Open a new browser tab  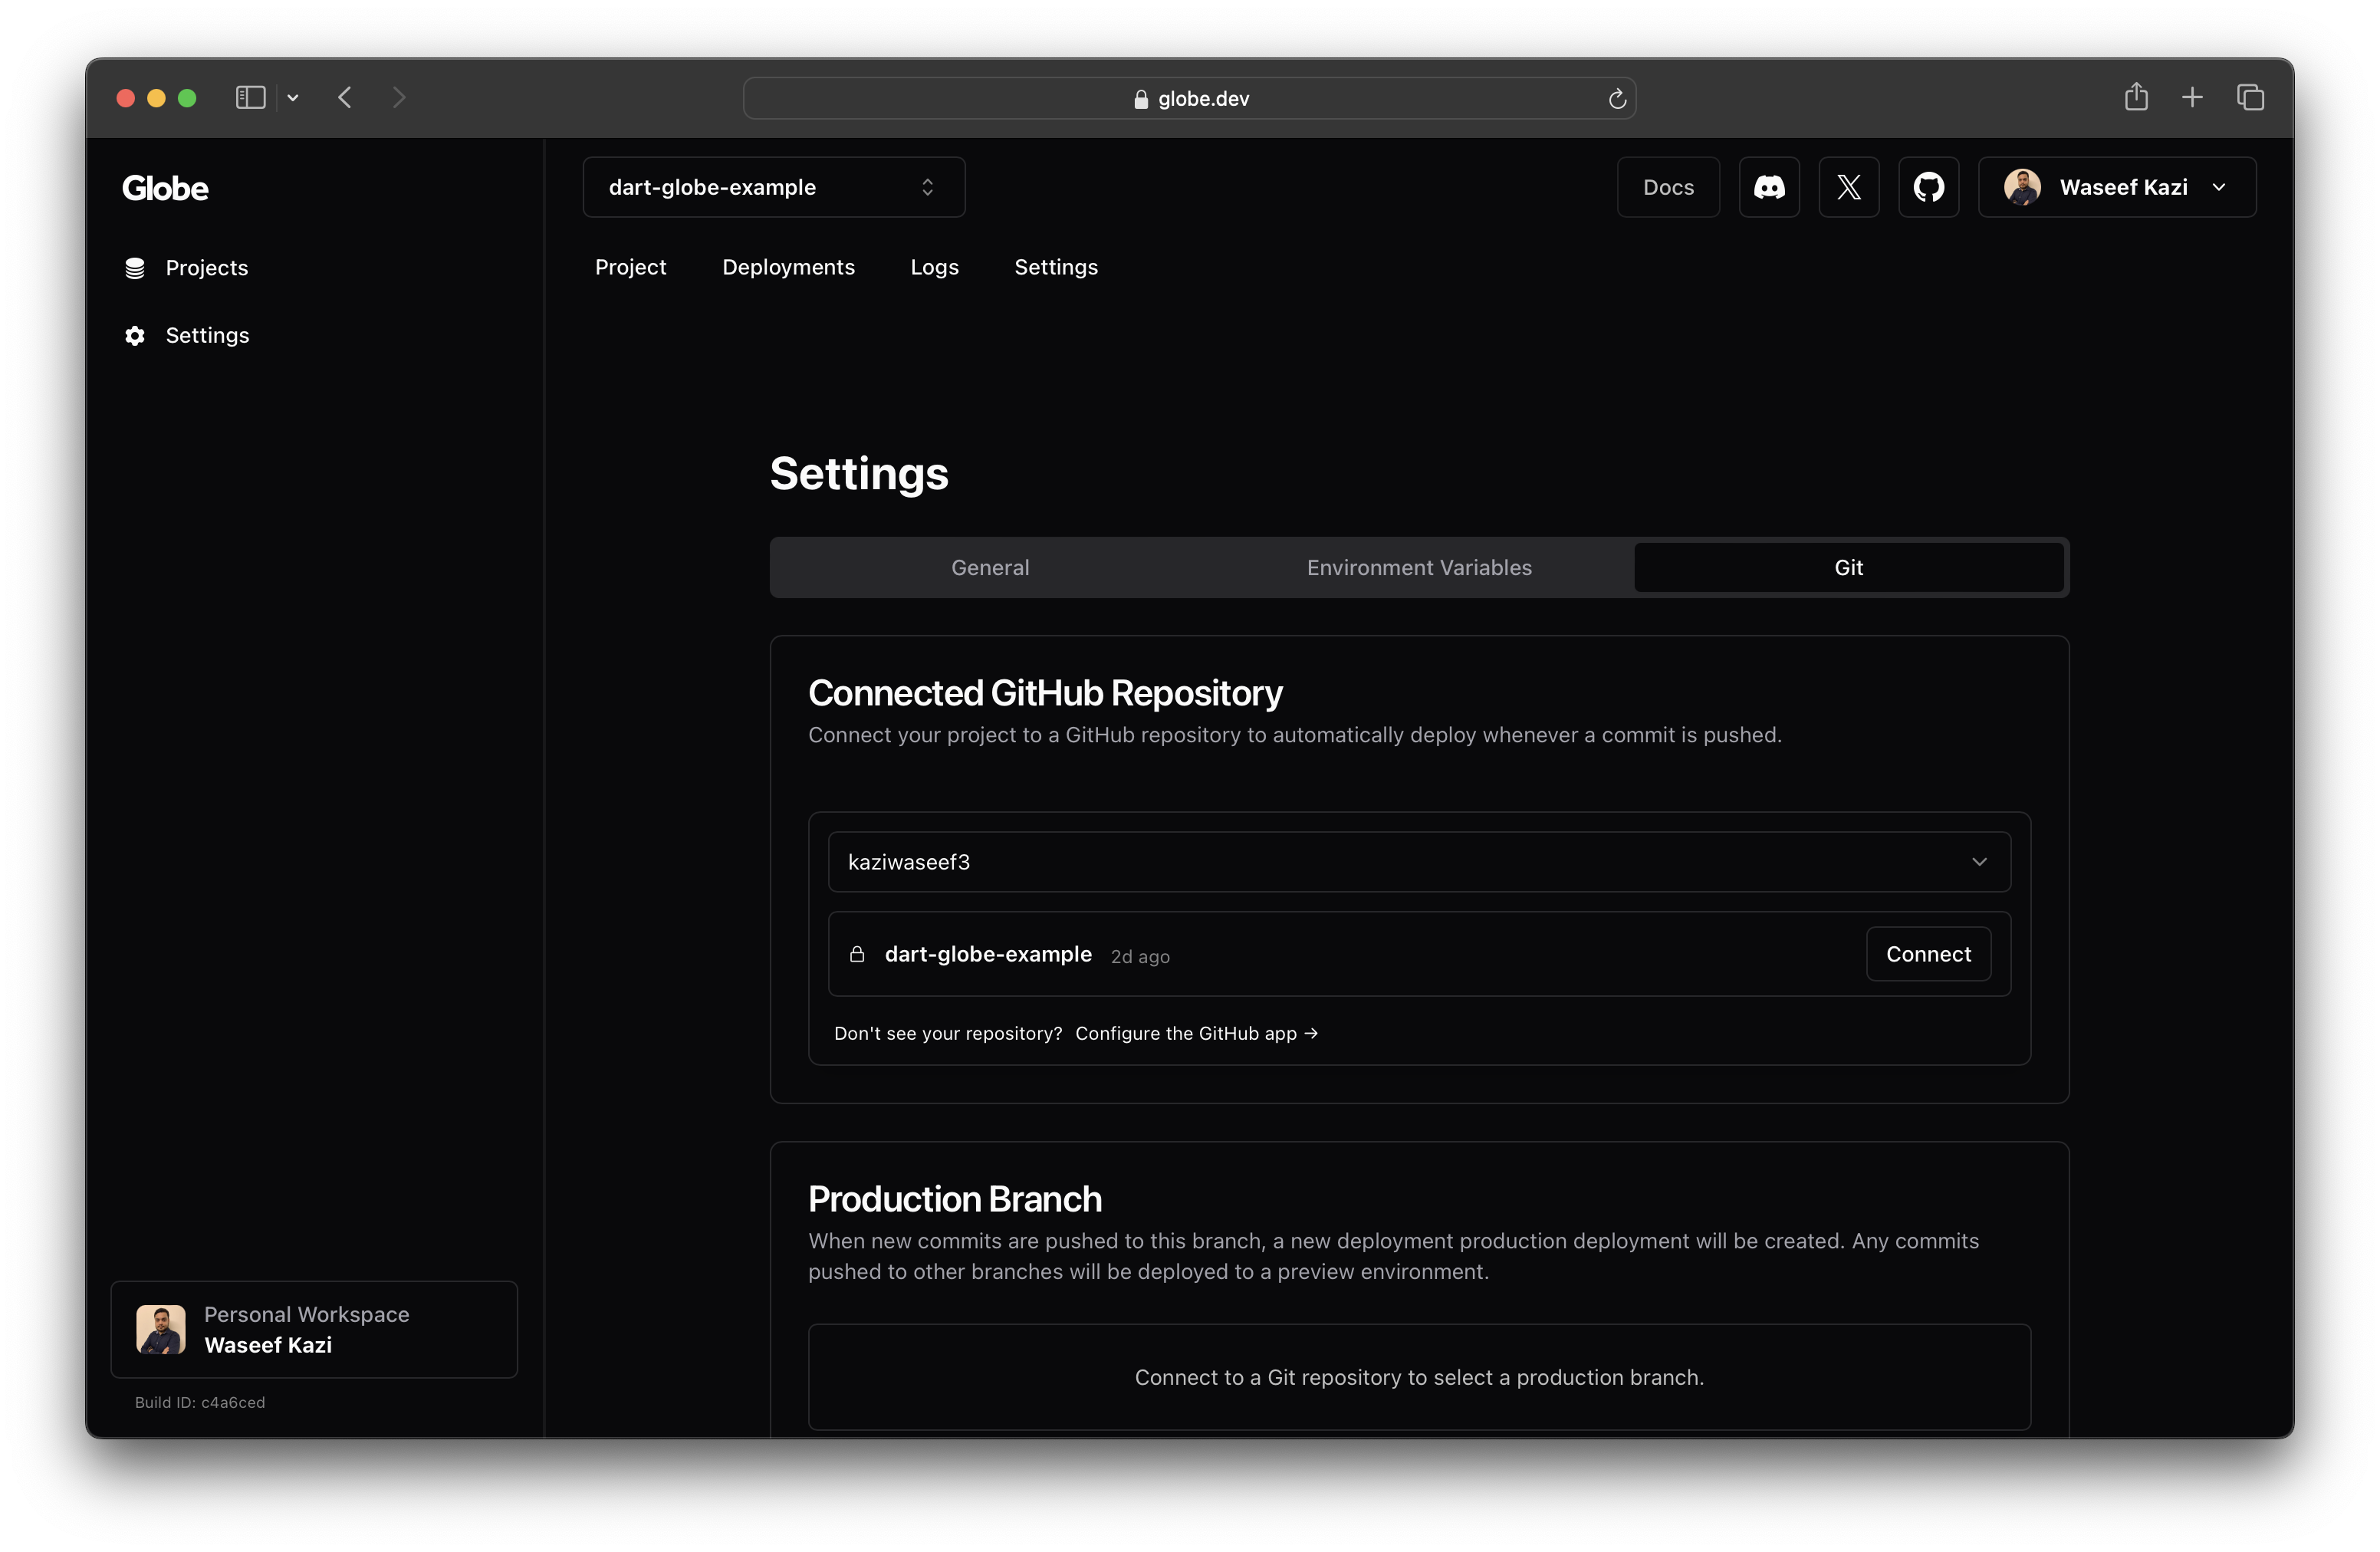pos(2192,97)
